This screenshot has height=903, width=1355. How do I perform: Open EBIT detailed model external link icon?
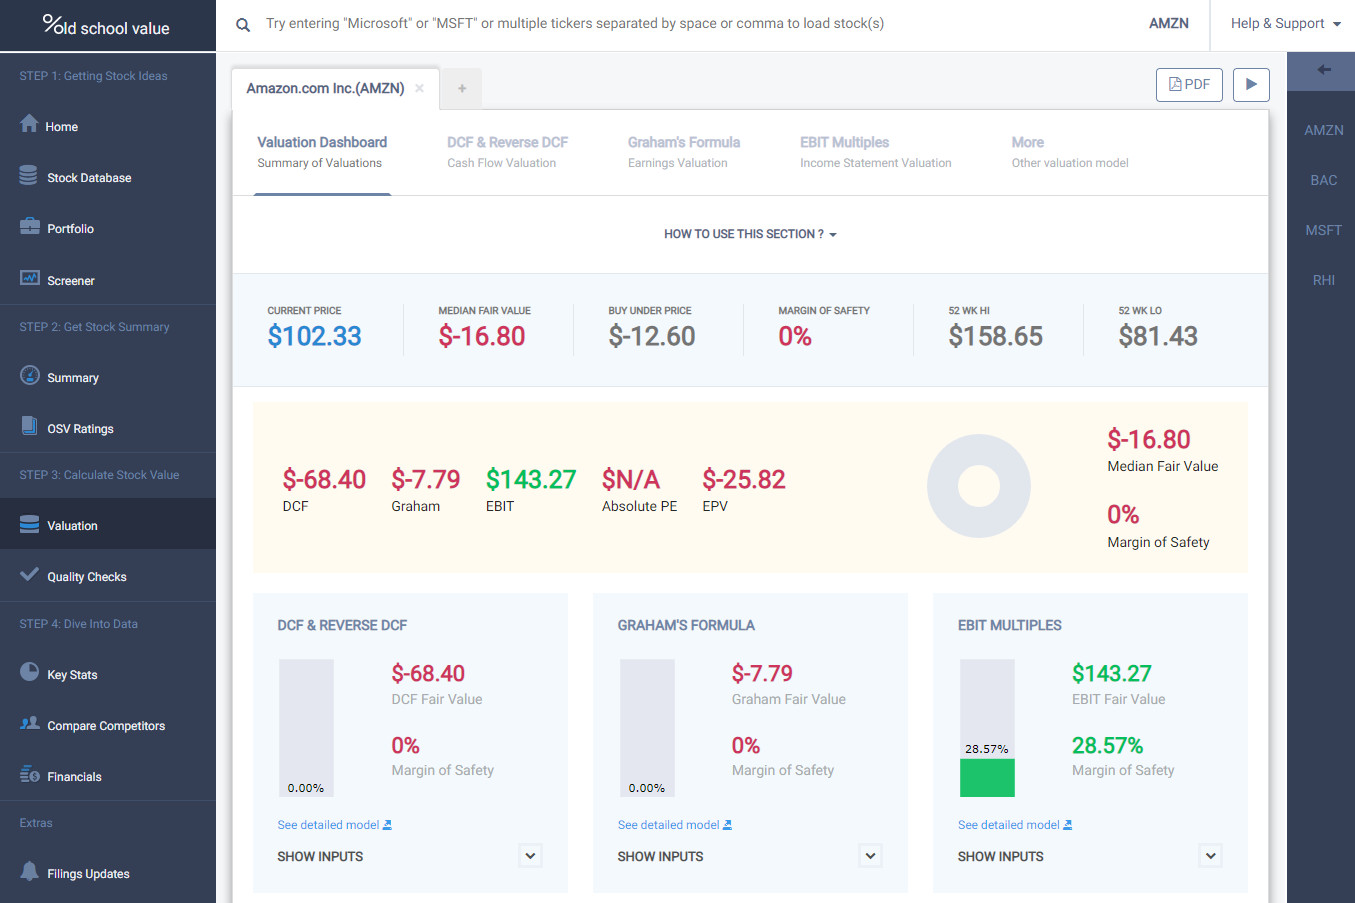(x=1068, y=825)
